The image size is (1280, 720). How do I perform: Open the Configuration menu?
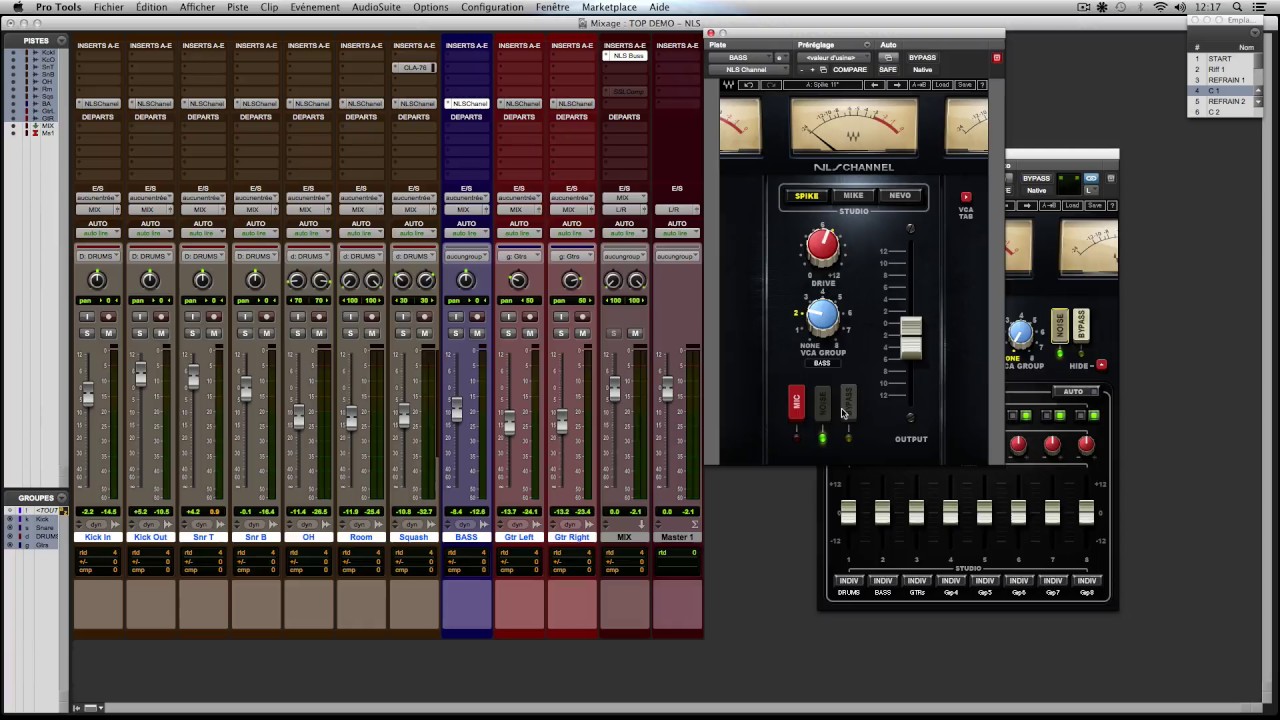tap(492, 7)
